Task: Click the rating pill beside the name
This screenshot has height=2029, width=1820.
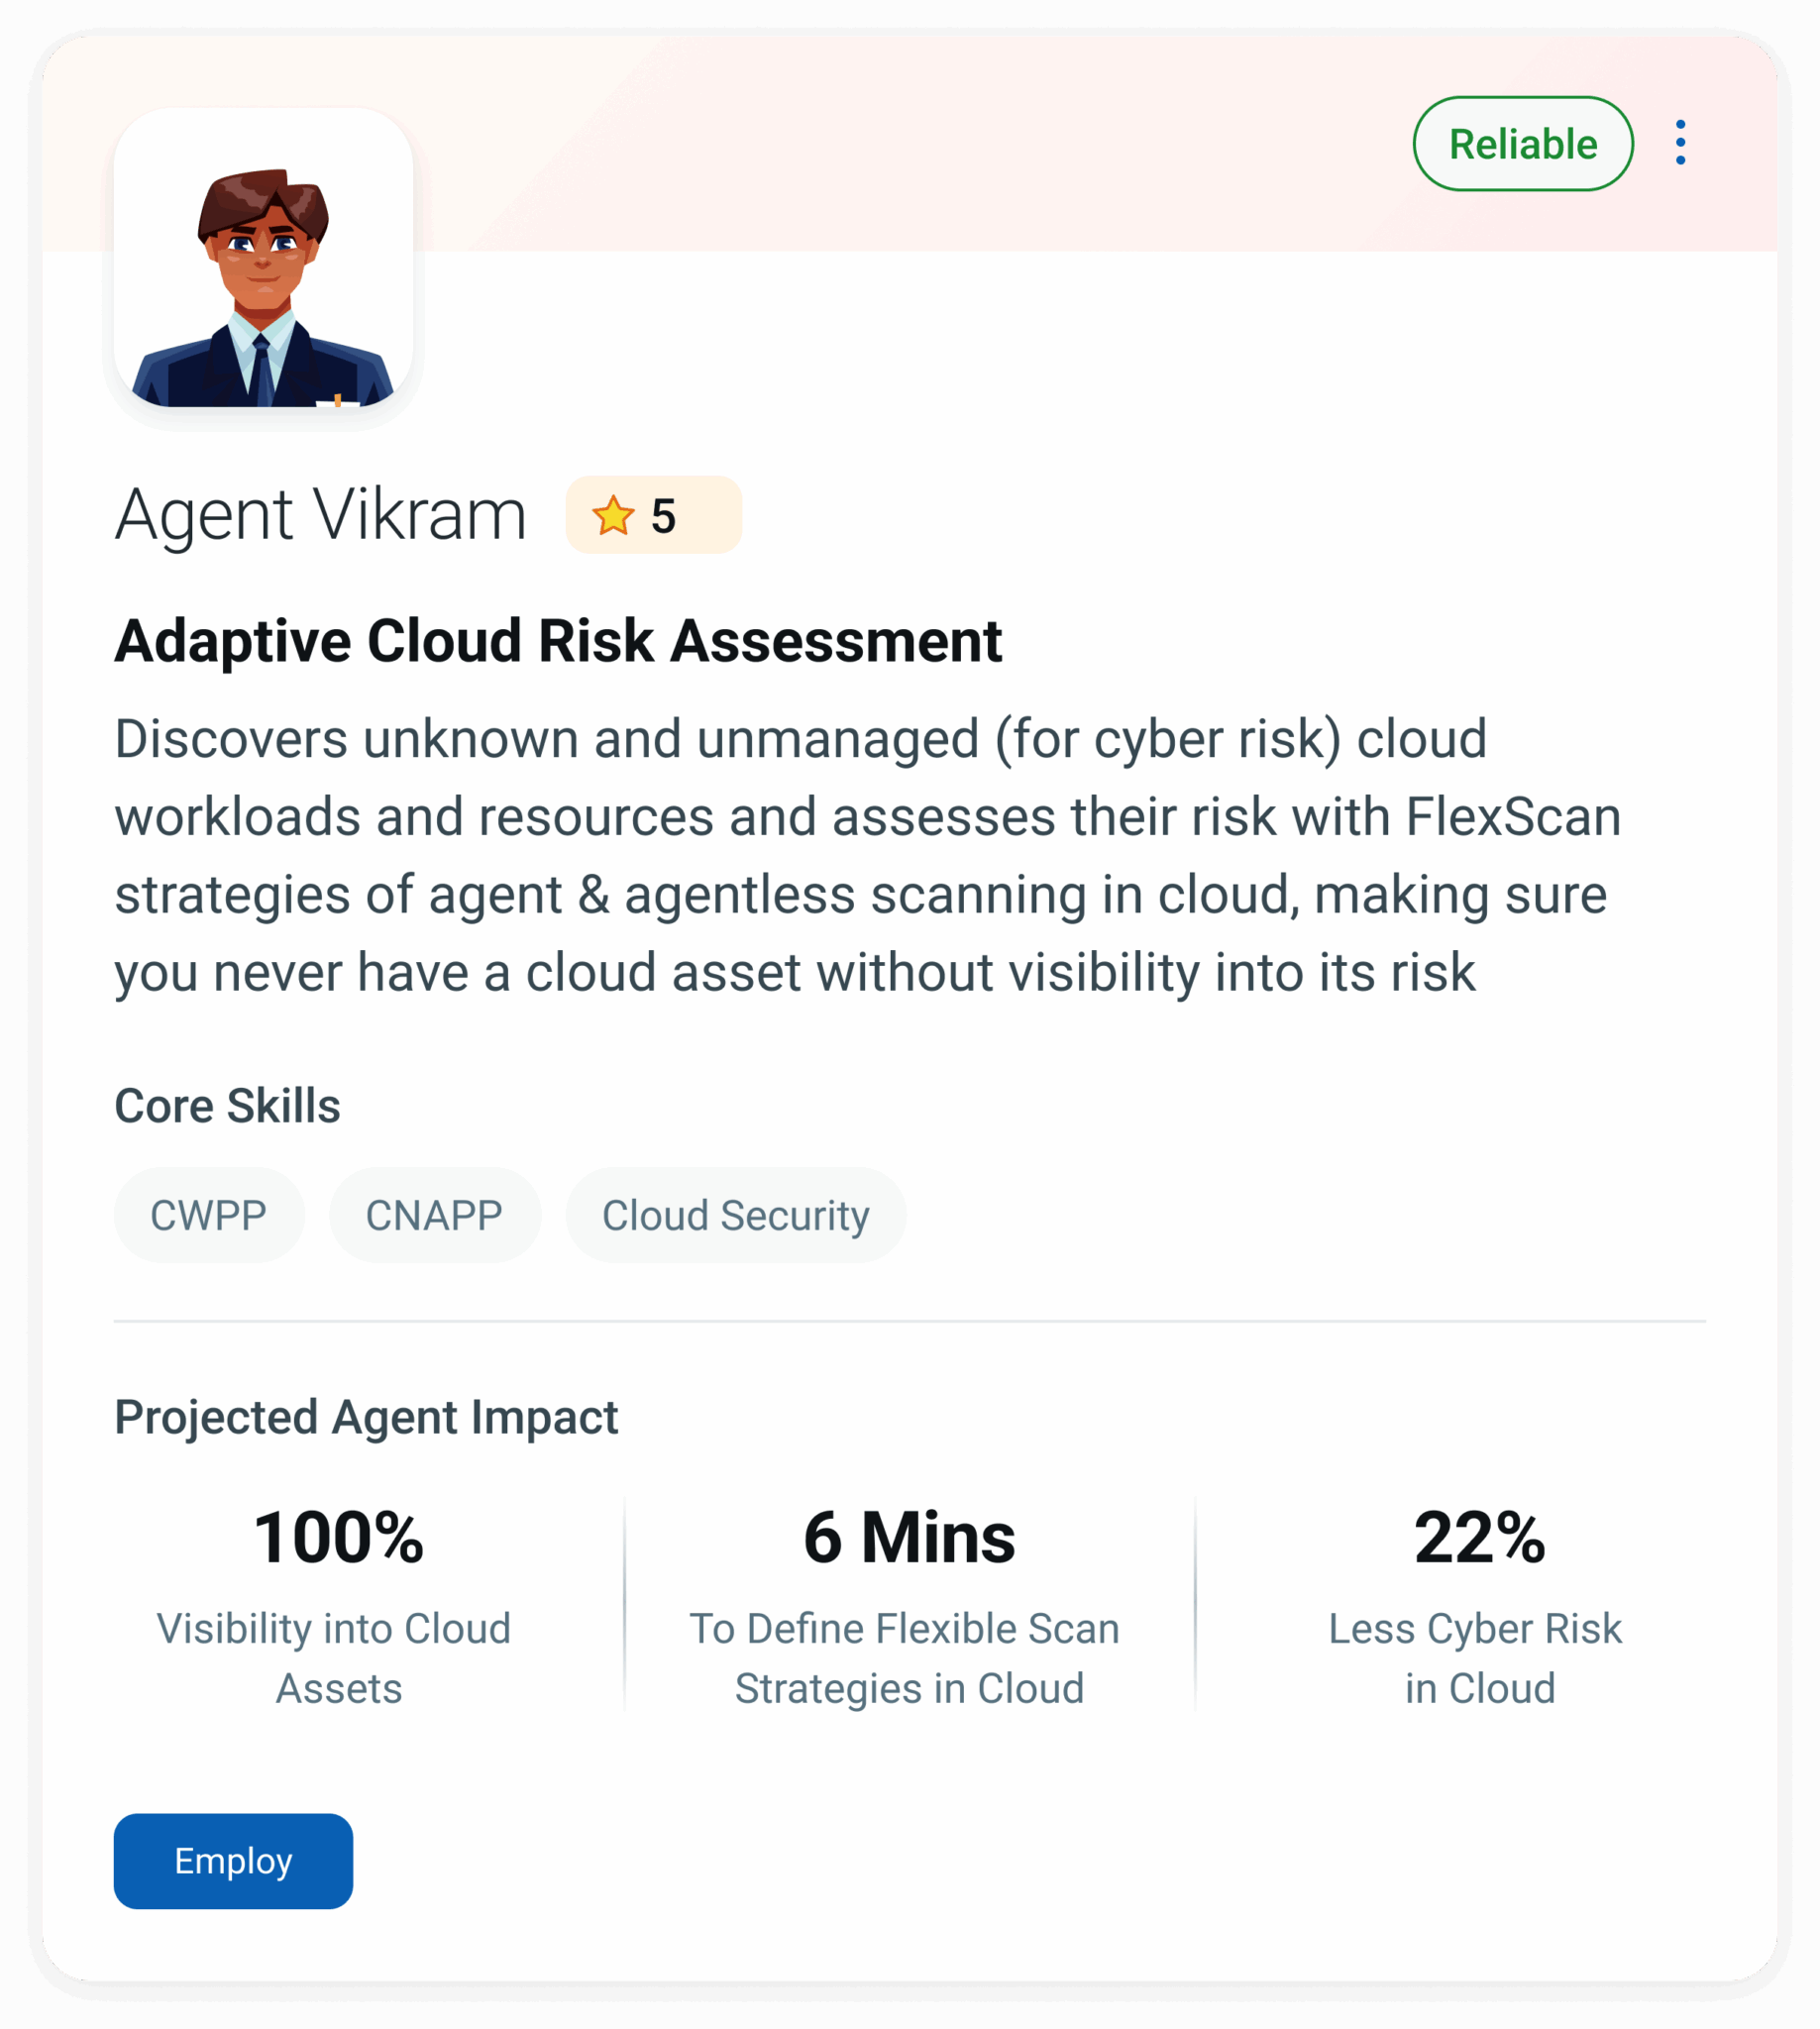Action: [650, 516]
